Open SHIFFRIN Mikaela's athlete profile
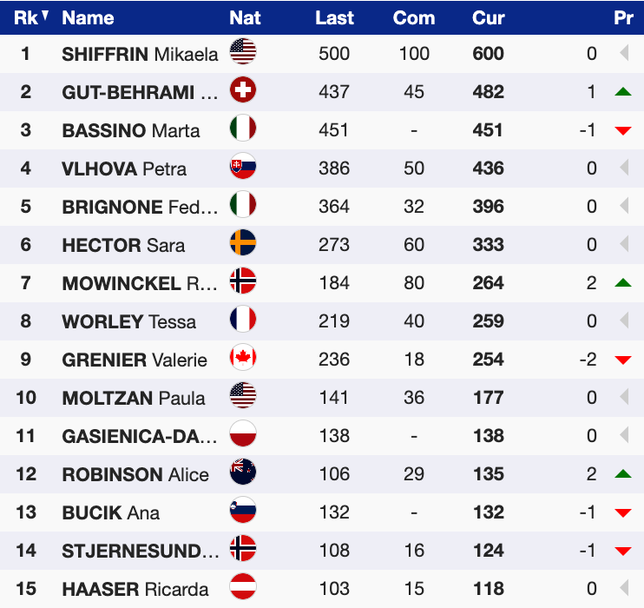 click(x=140, y=54)
